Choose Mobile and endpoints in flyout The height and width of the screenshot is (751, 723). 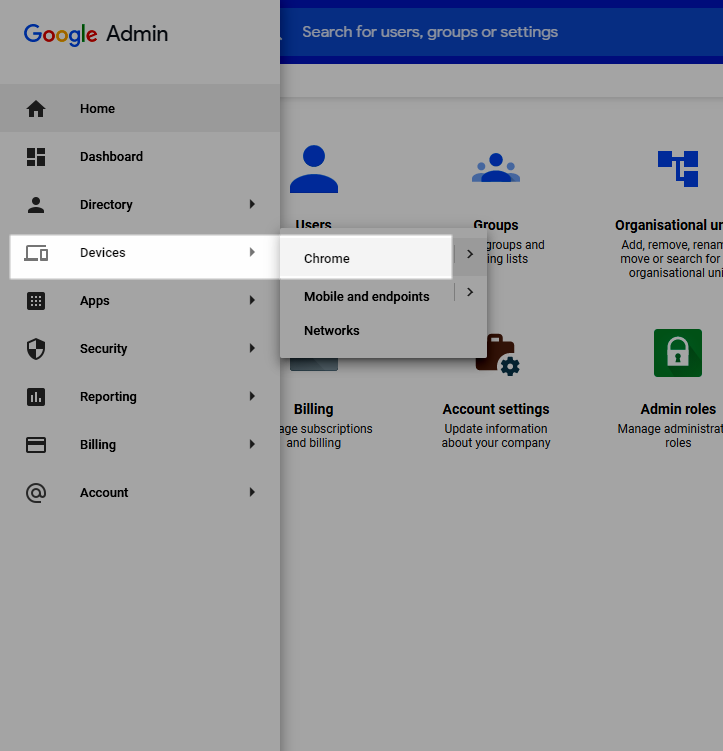coord(366,297)
